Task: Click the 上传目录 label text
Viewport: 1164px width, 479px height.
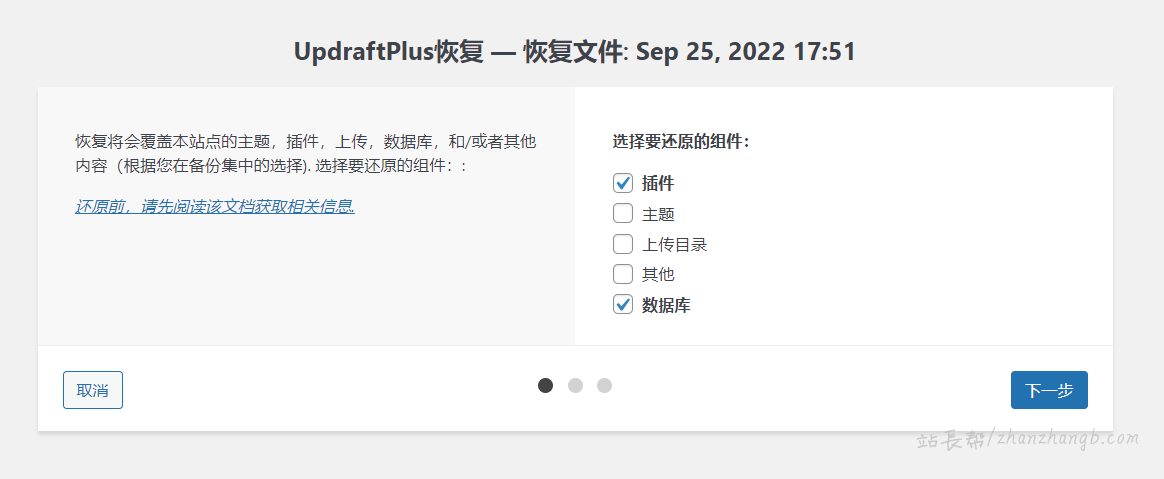Action: click(674, 244)
